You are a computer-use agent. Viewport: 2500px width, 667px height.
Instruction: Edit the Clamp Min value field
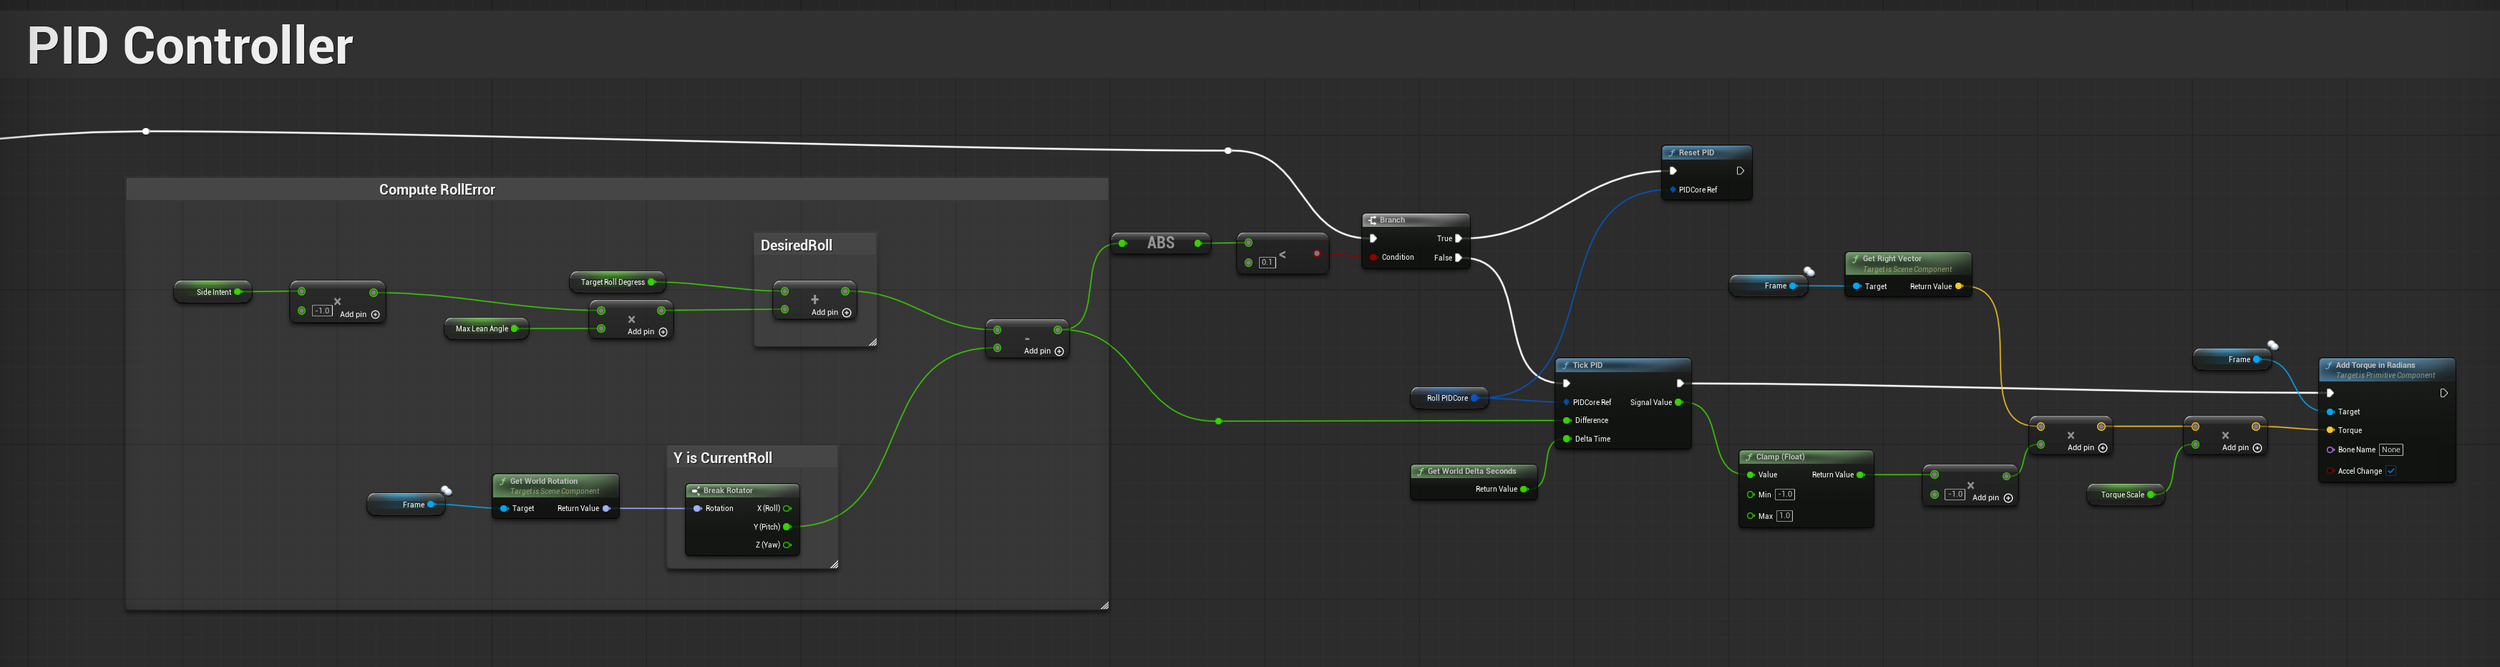pos(1785,494)
